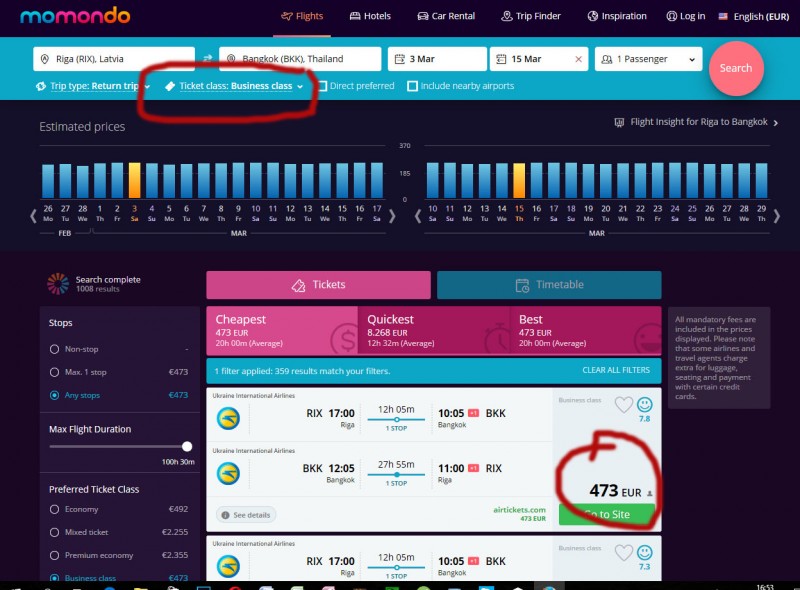
Task: Select Premium economy class radio
Action: coord(55,555)
